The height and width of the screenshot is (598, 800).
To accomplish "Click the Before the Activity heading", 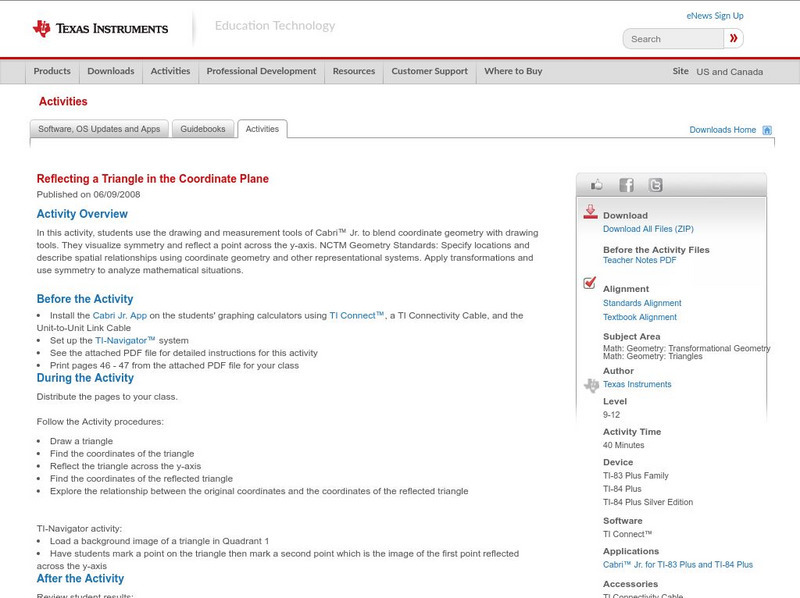I will click(x=85, y=299).
